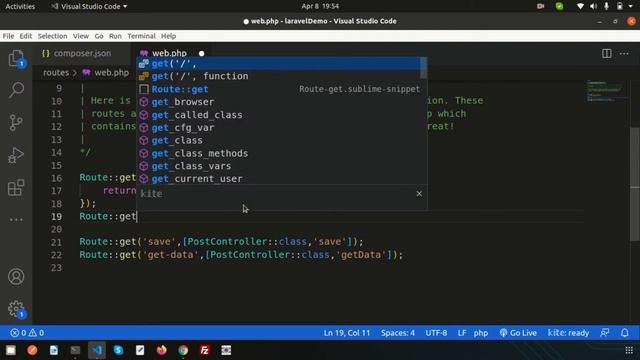Open Chrome from the dock

[x=183, y=350]
